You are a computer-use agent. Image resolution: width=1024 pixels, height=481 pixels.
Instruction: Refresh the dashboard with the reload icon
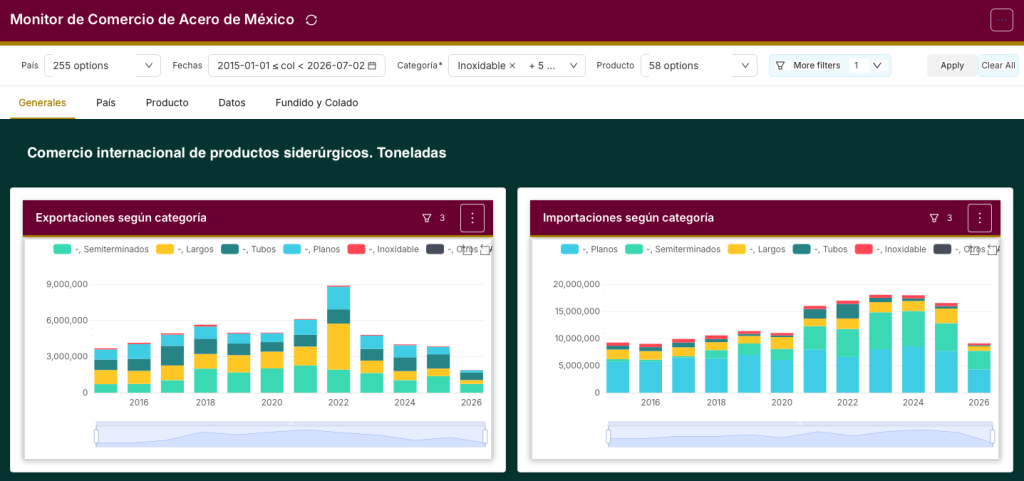[312, 20]
